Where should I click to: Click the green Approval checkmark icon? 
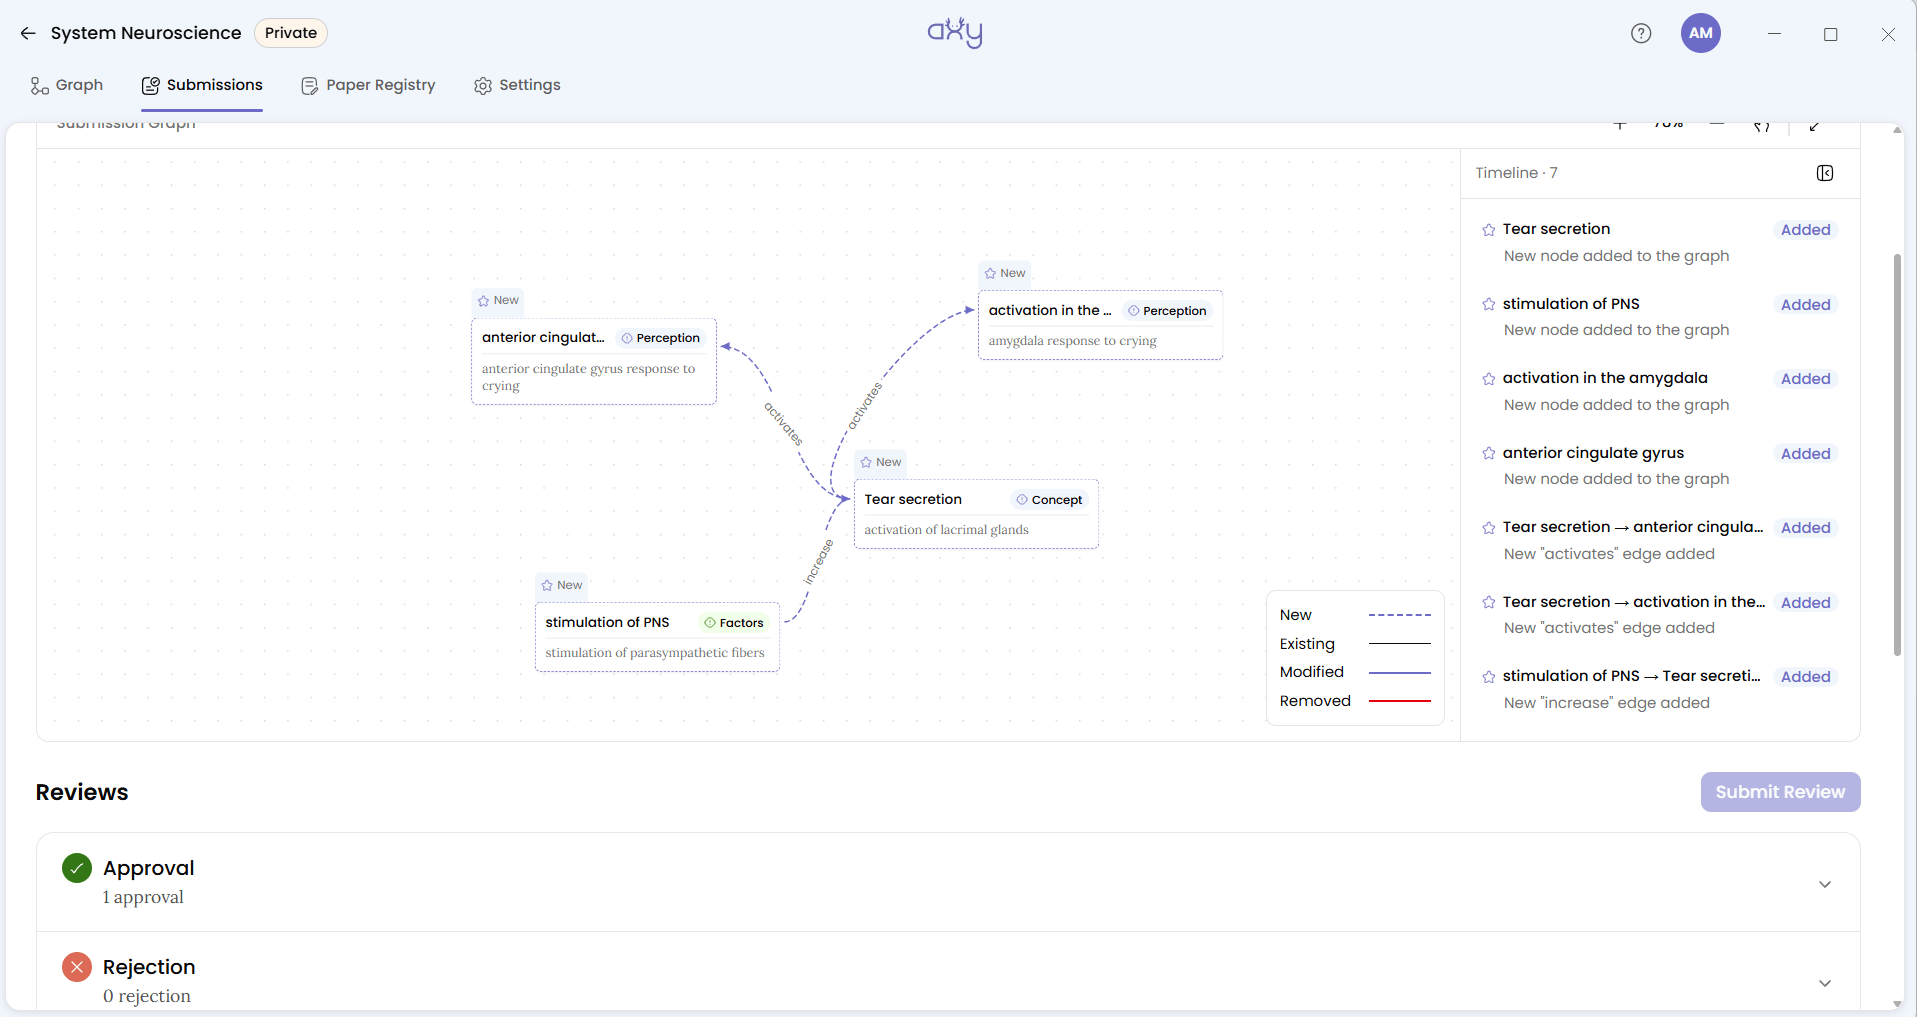pyautogui.click(x=77, y=868)
